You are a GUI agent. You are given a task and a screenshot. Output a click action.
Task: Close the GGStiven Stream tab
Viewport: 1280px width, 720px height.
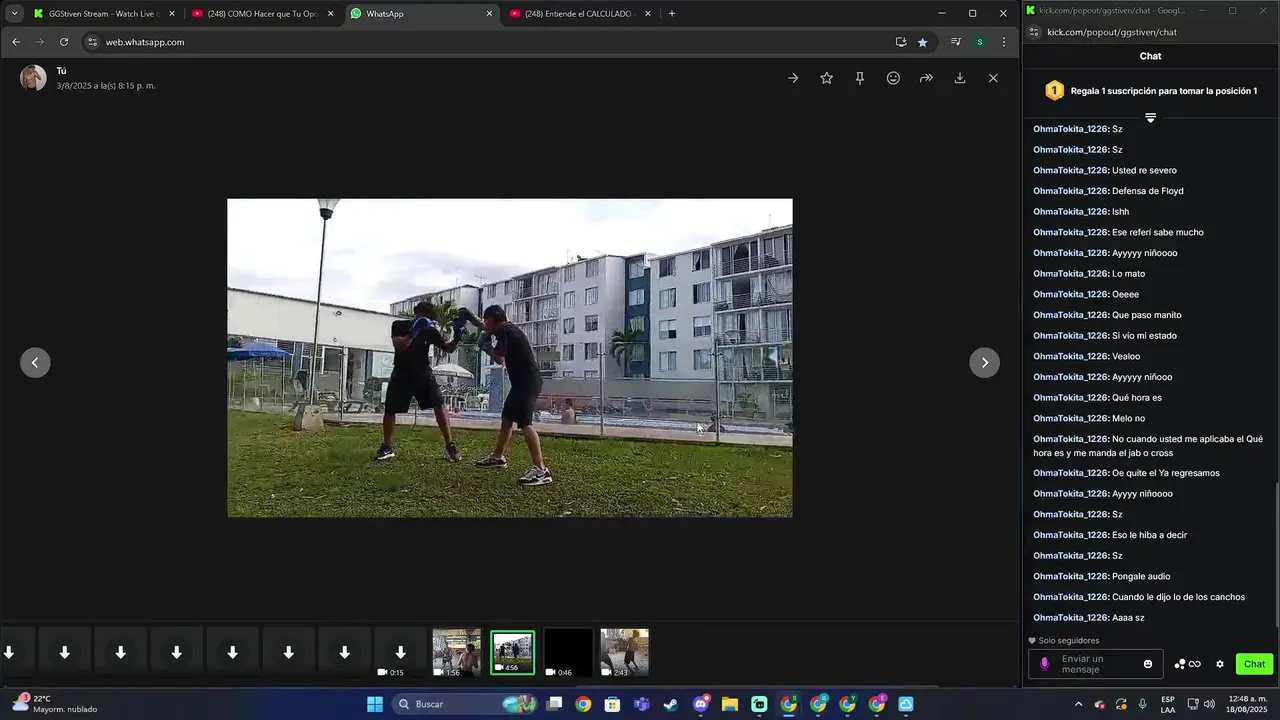(172, 14)
